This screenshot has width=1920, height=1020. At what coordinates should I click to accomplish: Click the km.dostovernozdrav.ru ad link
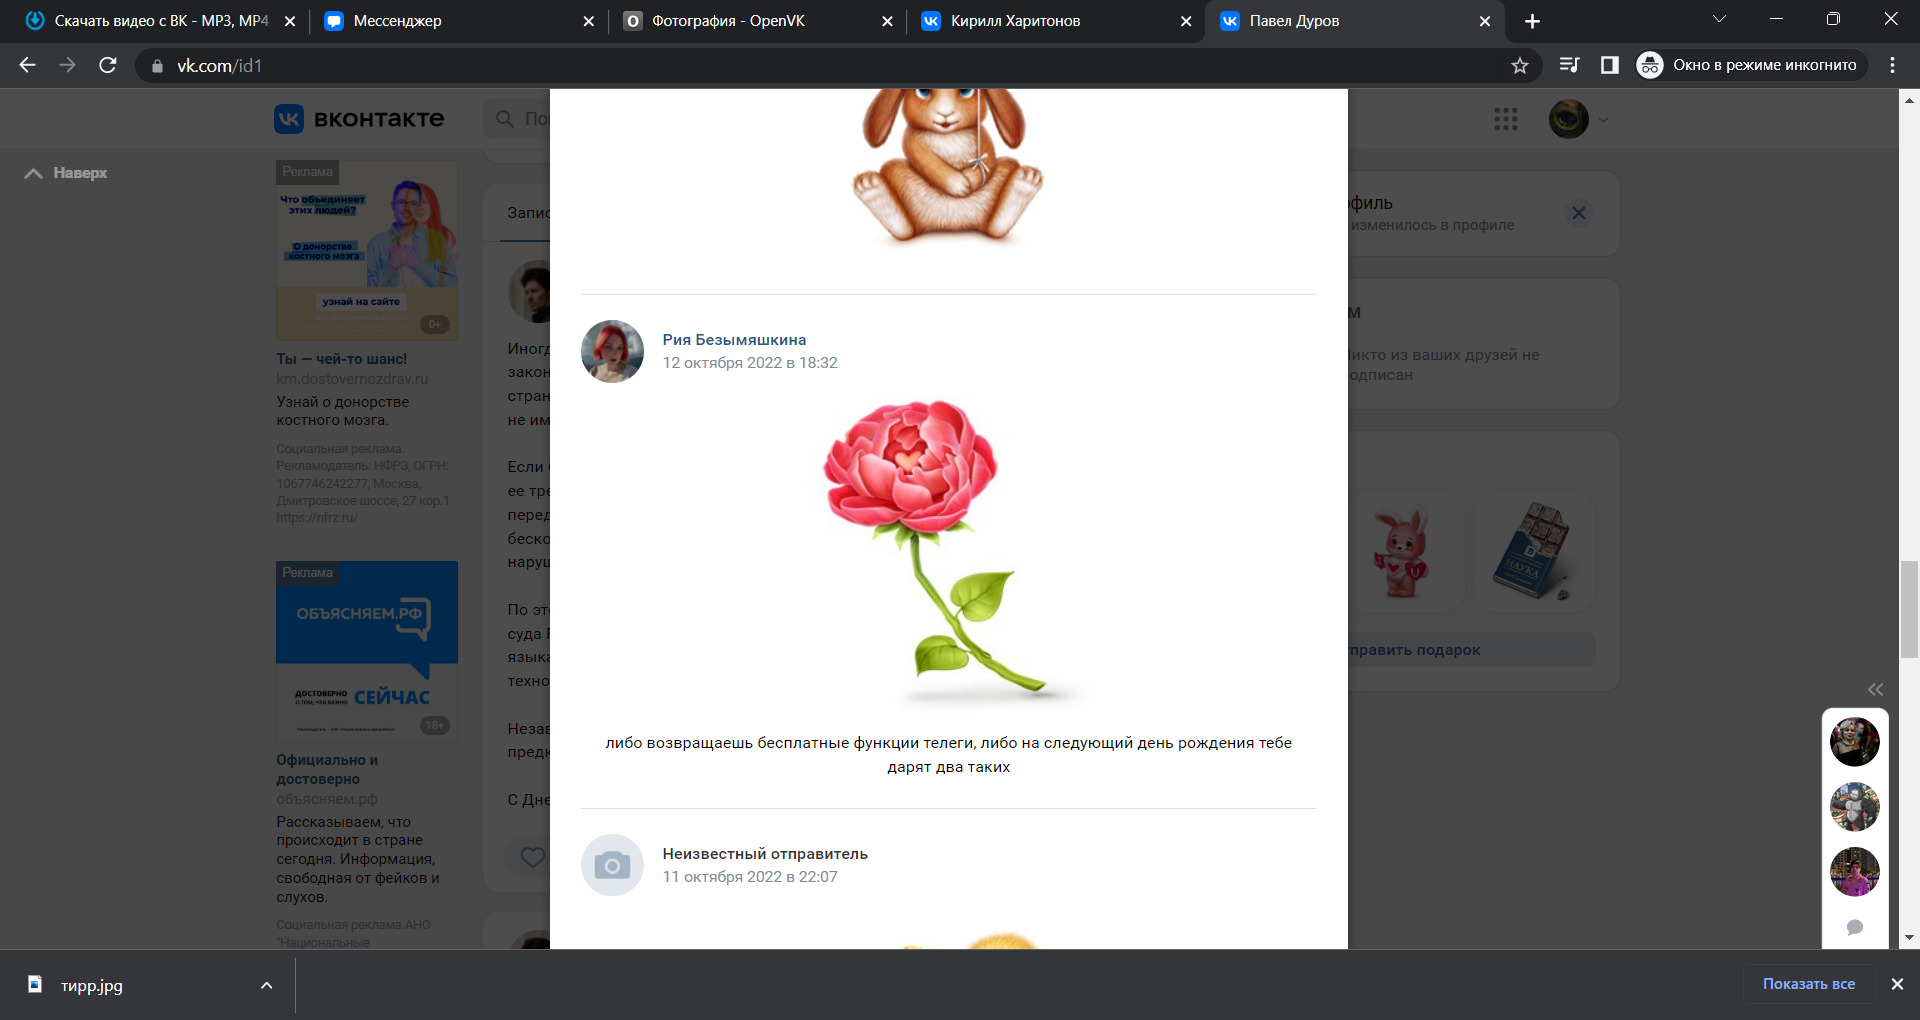352,379
